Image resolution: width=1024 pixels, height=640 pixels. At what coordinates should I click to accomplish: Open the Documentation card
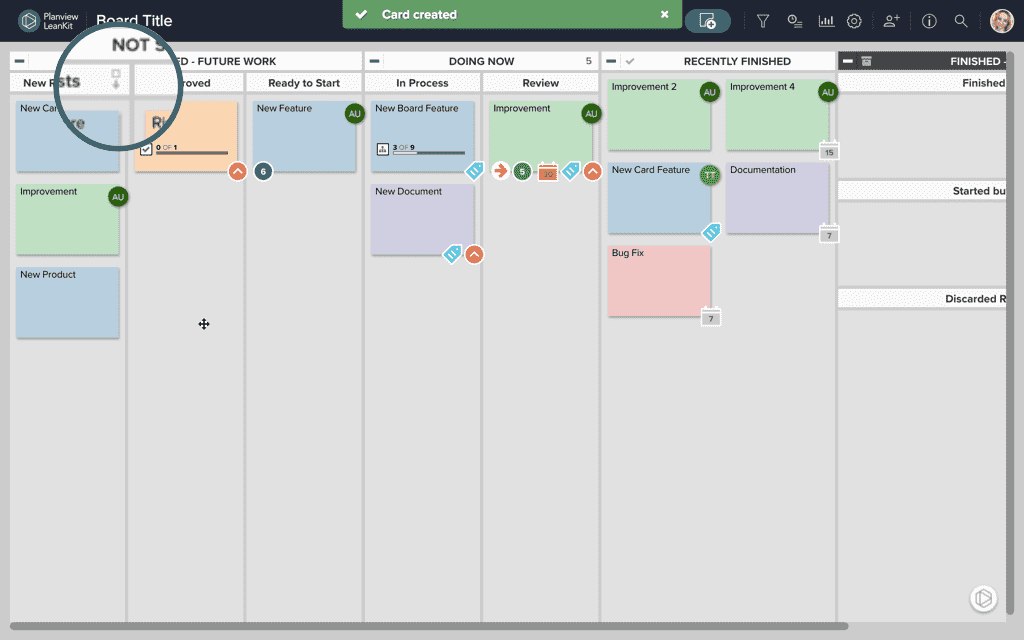(777, 198)
